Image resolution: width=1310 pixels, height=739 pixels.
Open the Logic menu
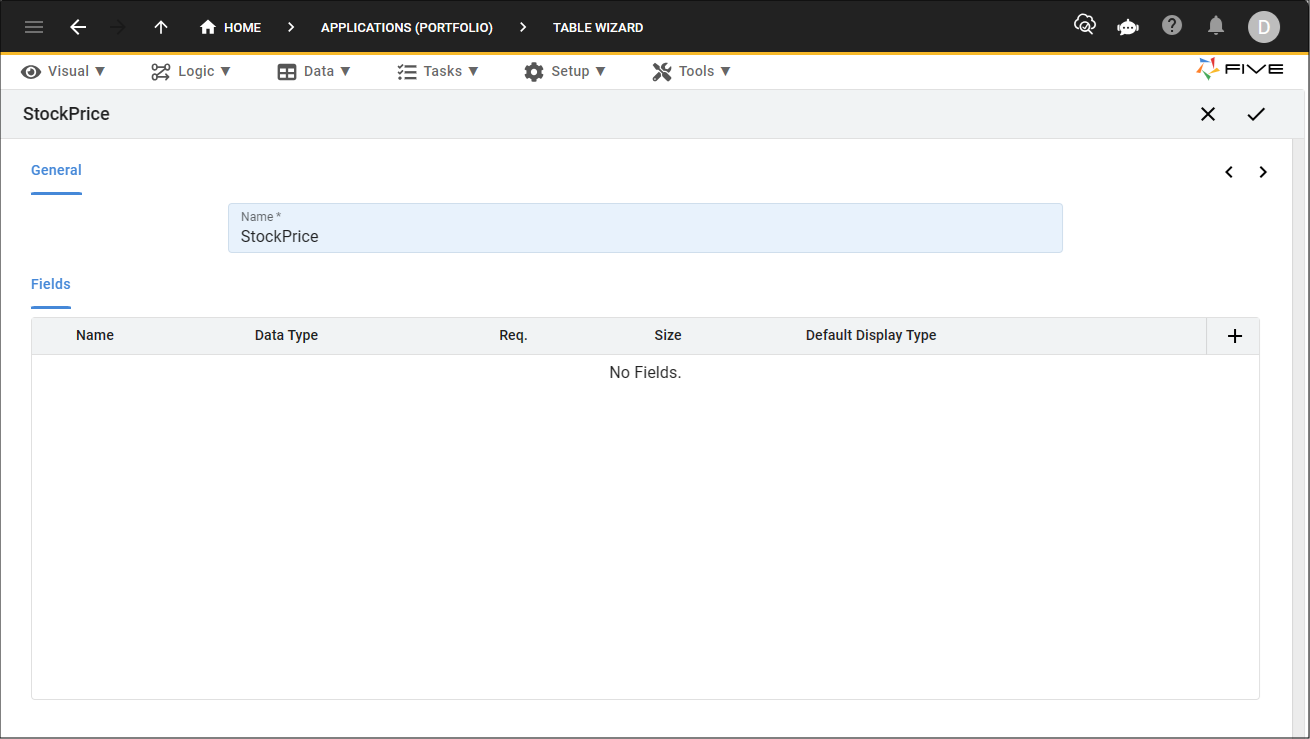coord(191,71)
